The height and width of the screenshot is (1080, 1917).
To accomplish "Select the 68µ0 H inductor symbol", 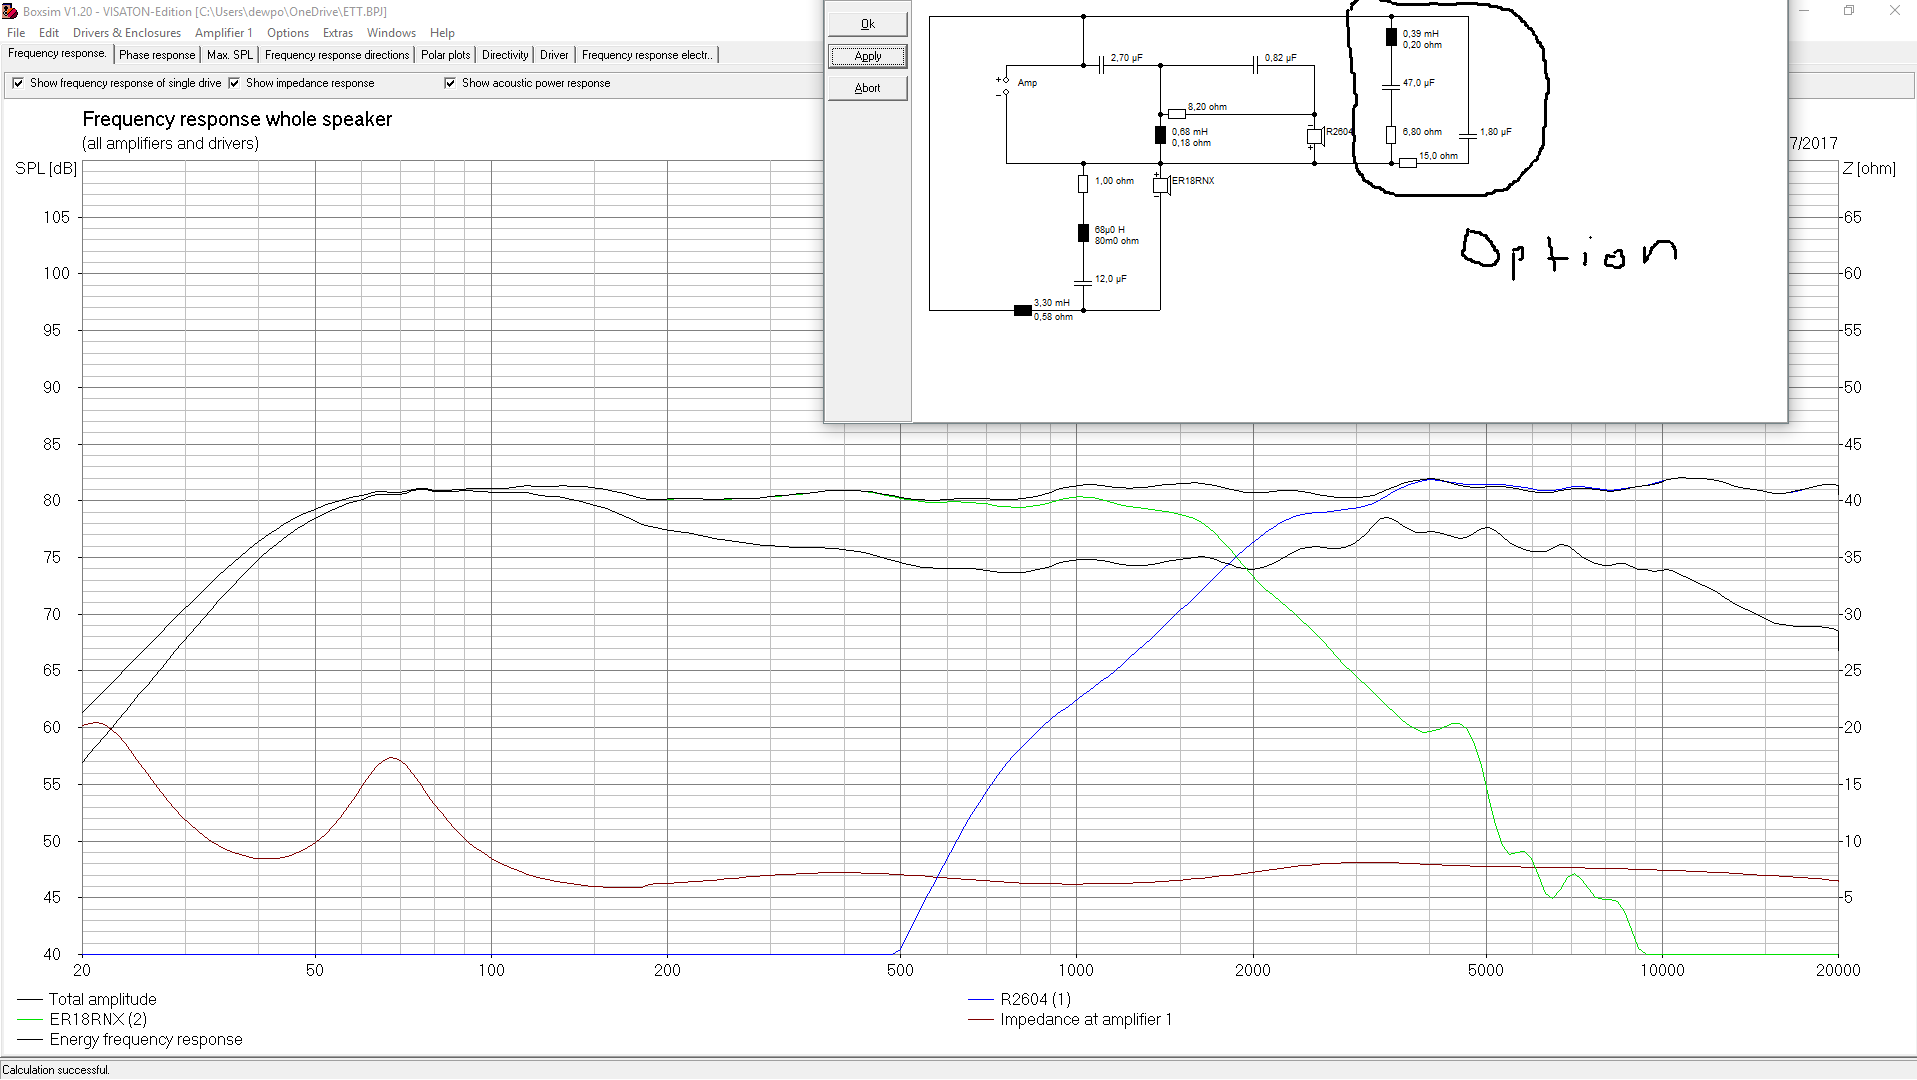I will tap(1083, 233).
